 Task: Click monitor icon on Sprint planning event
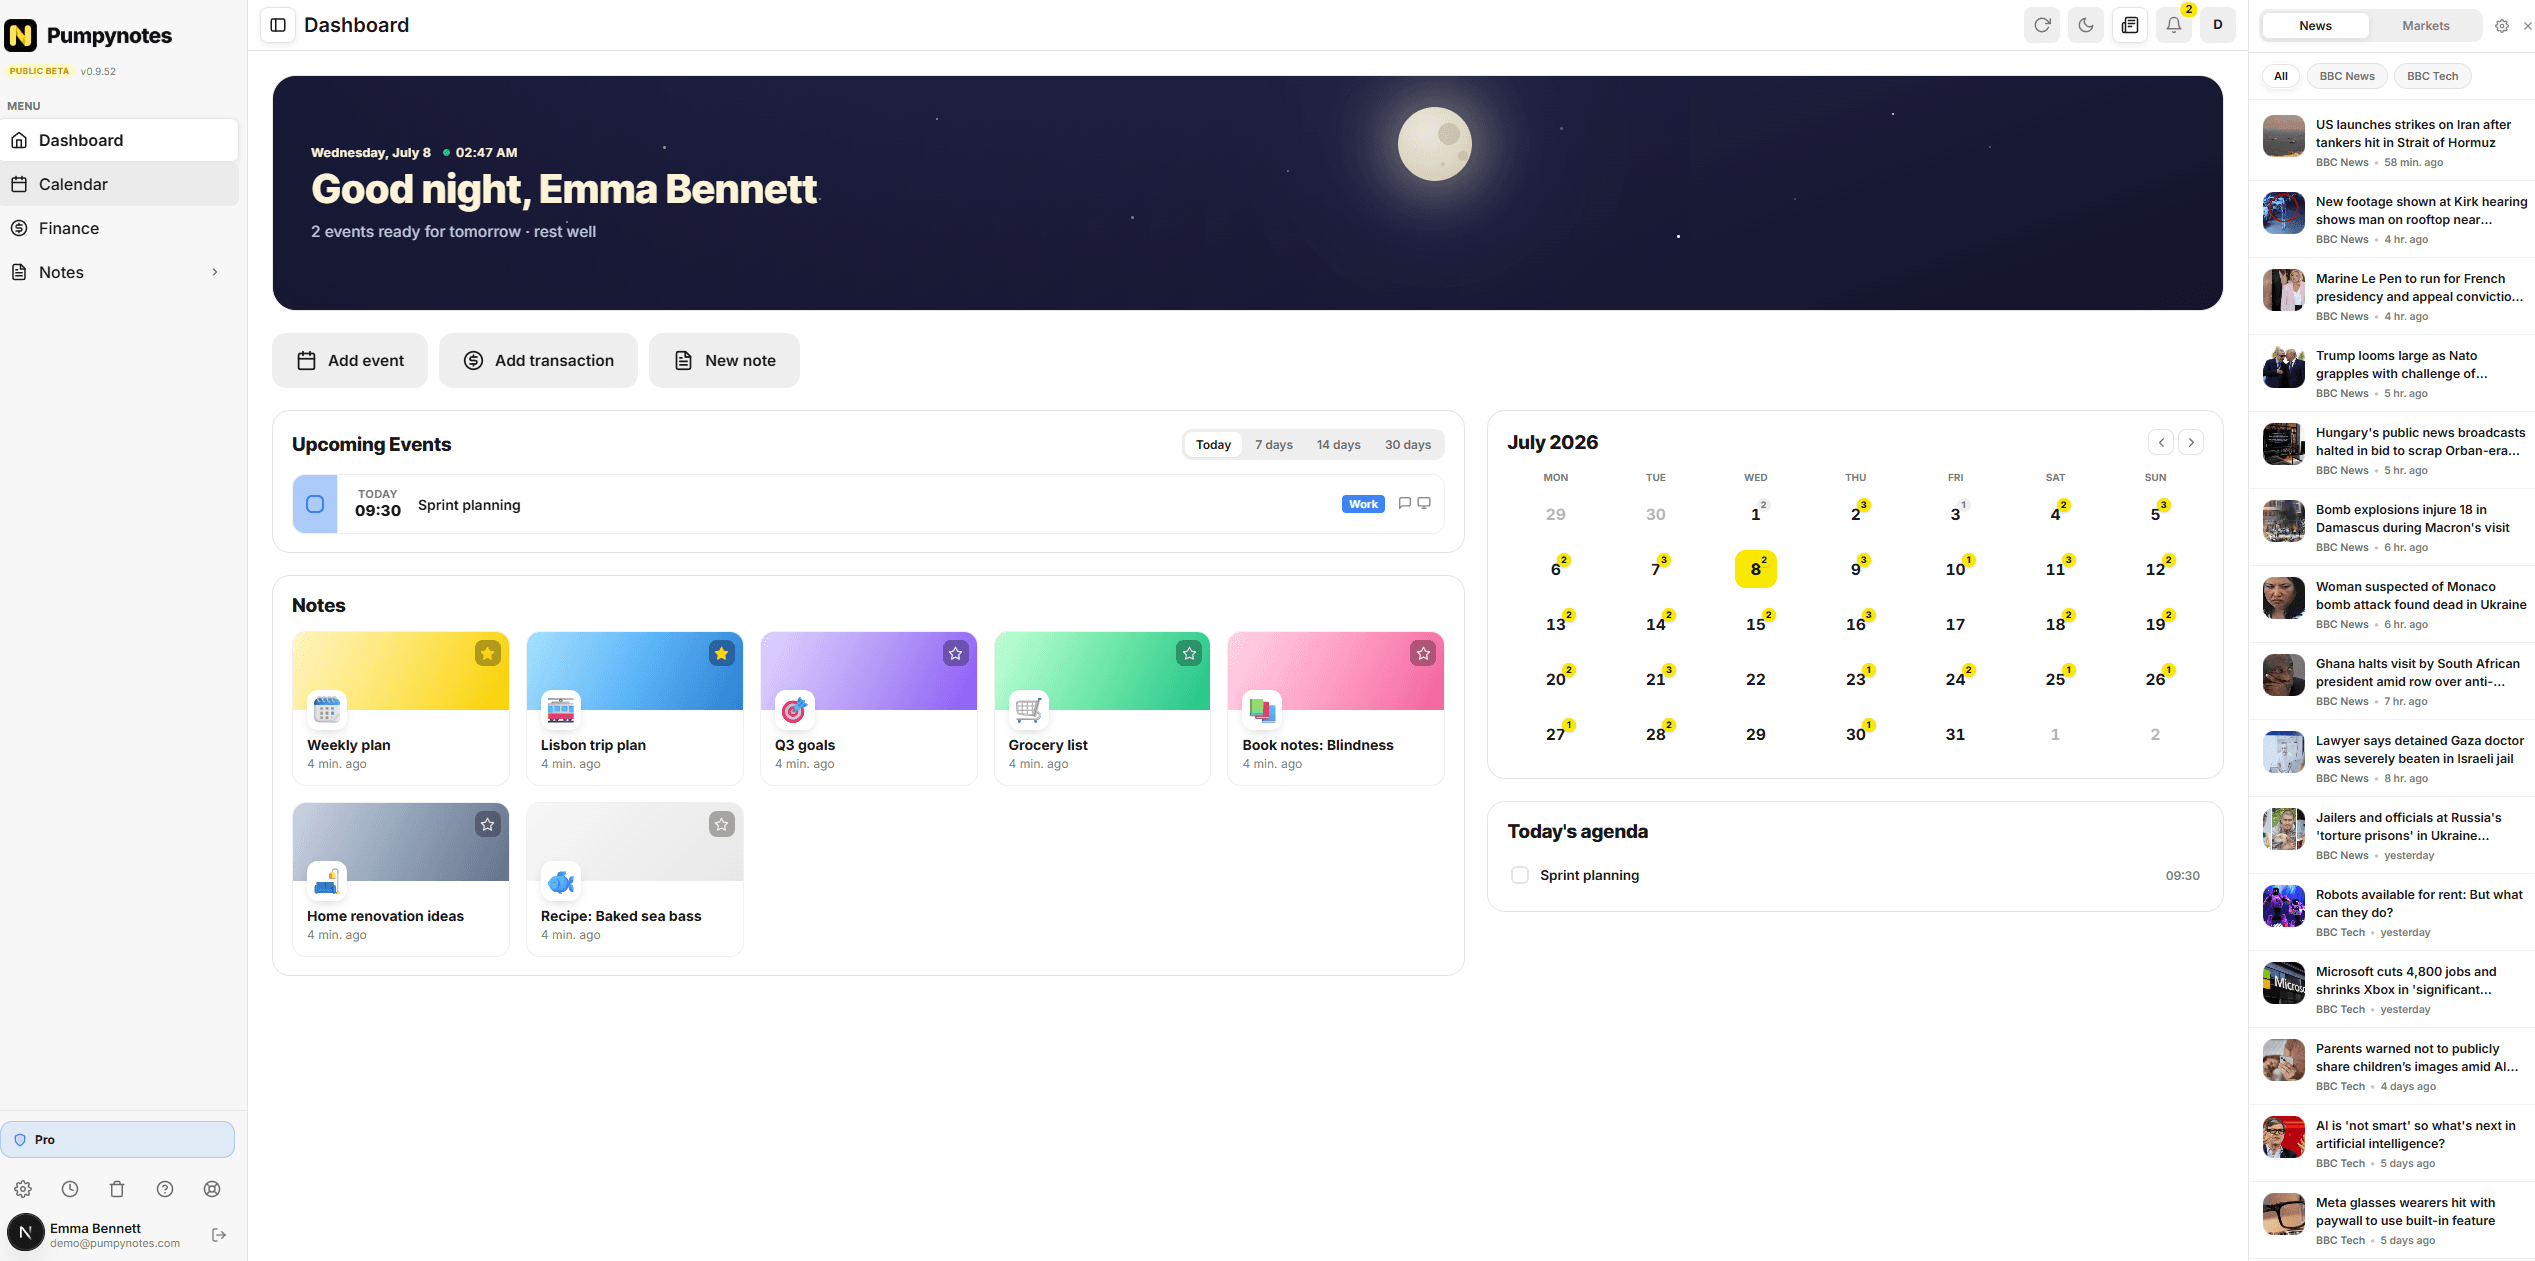1424,503
